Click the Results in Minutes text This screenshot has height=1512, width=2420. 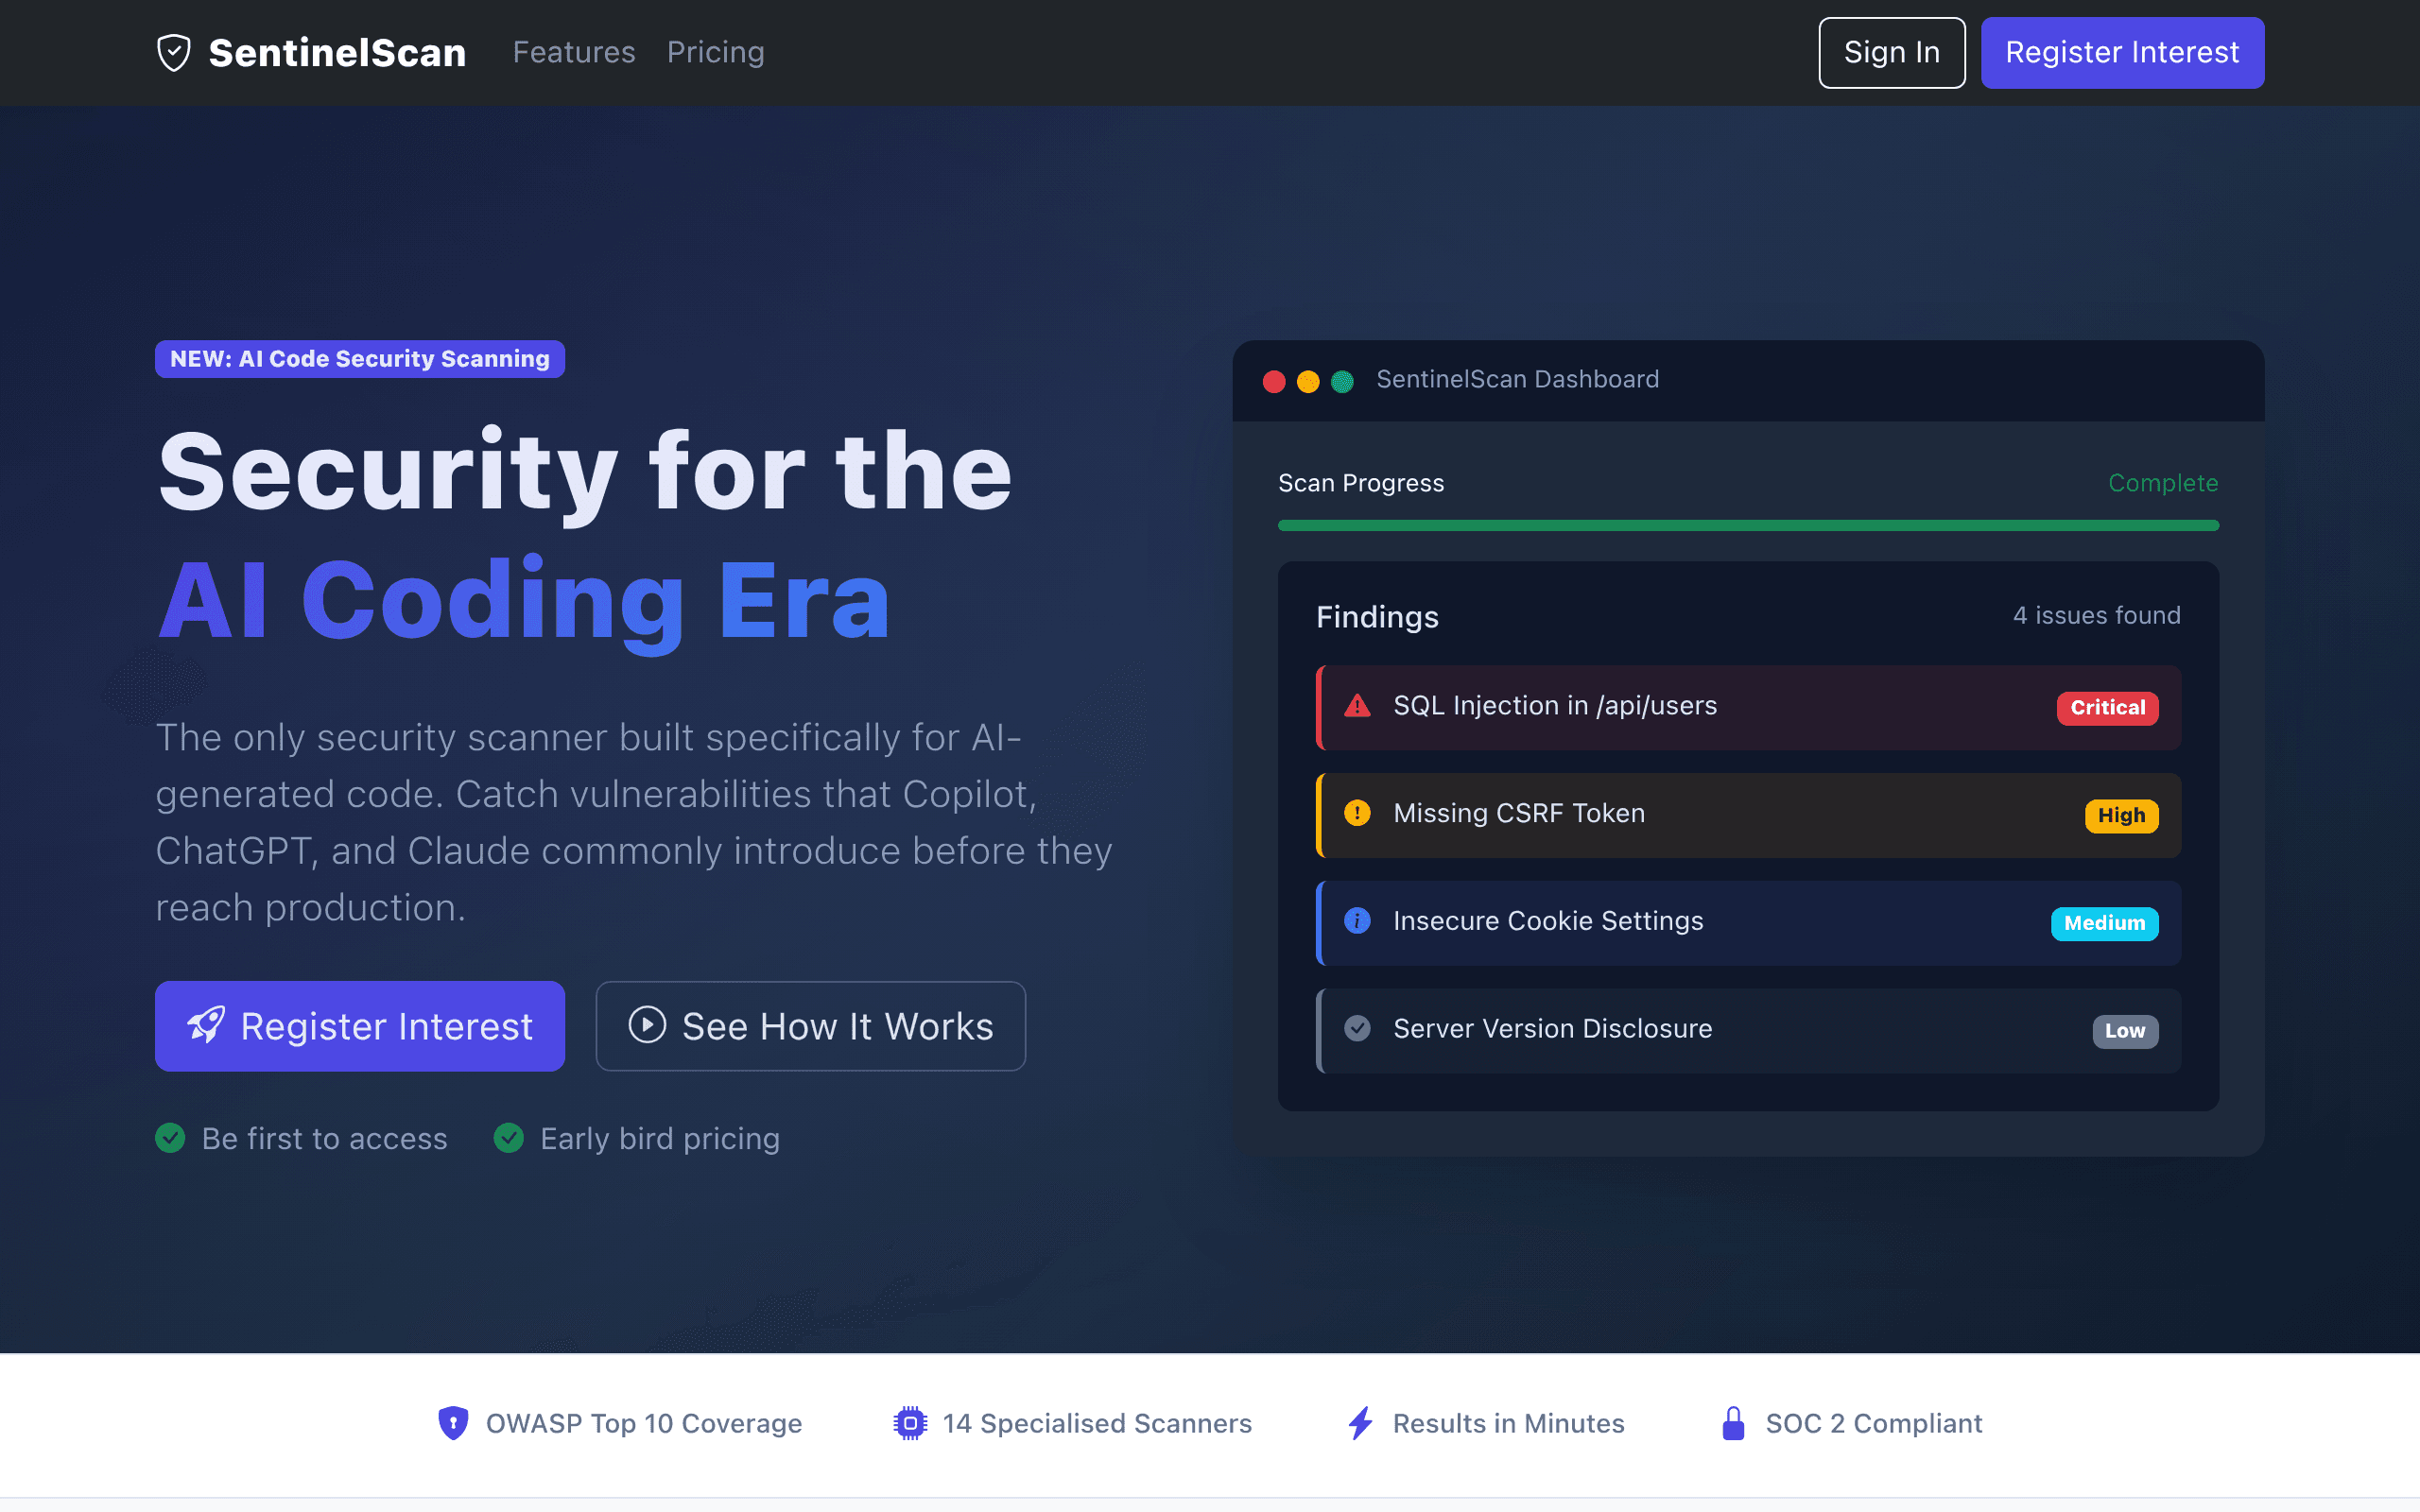[x=1508, y=1424]
